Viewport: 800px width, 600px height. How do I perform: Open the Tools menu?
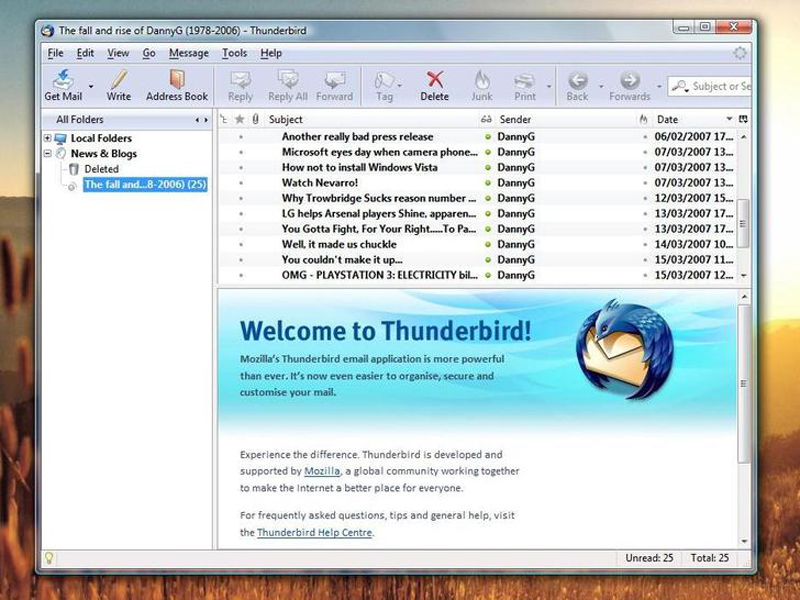(x=233, y=53)
